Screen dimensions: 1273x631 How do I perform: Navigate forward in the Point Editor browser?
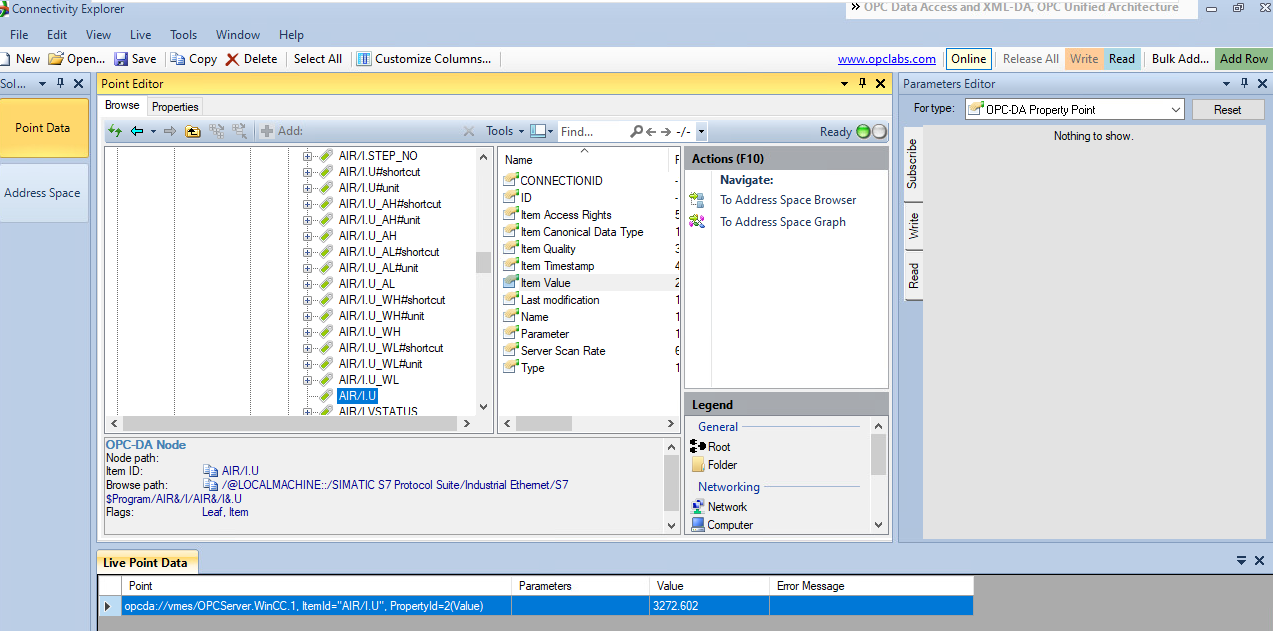pyautogui.click(x=170, y=131)
